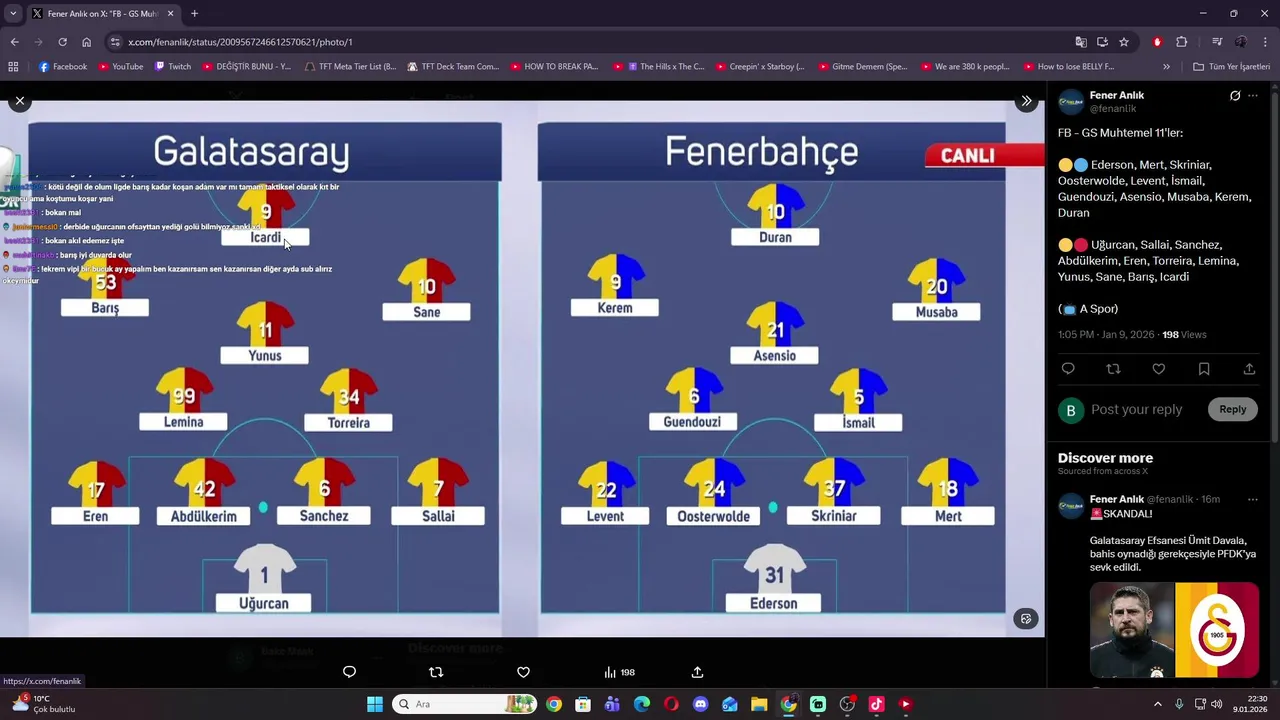The width and height of the screenshot is (1280, 720).
Task: Open the red ad blocker extension
Action: 1157,42
